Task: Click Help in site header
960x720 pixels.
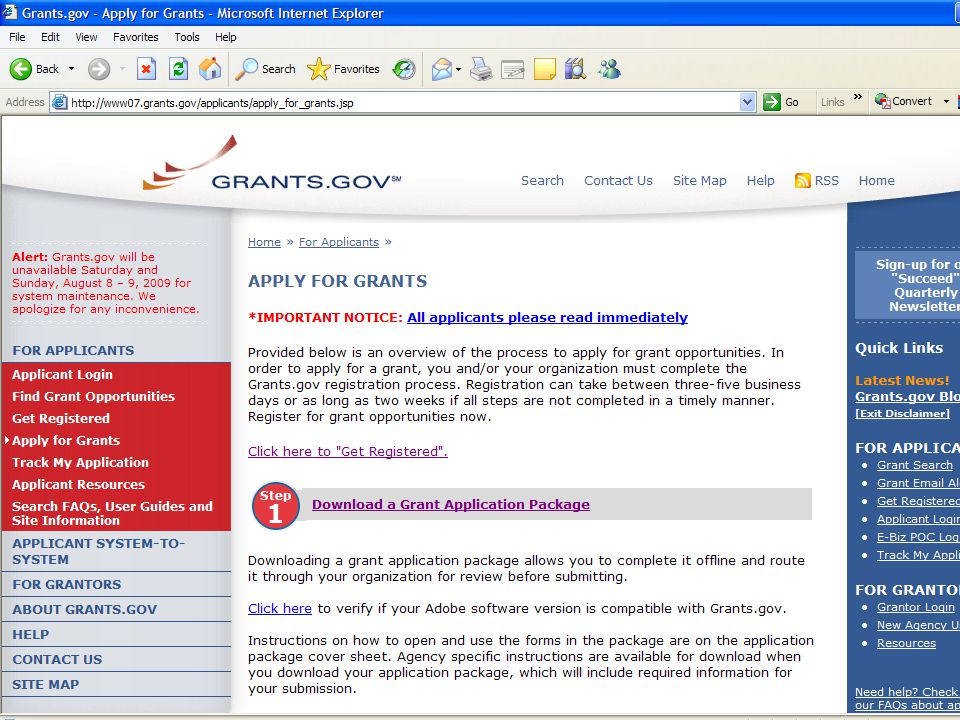Action: point(760,181)
